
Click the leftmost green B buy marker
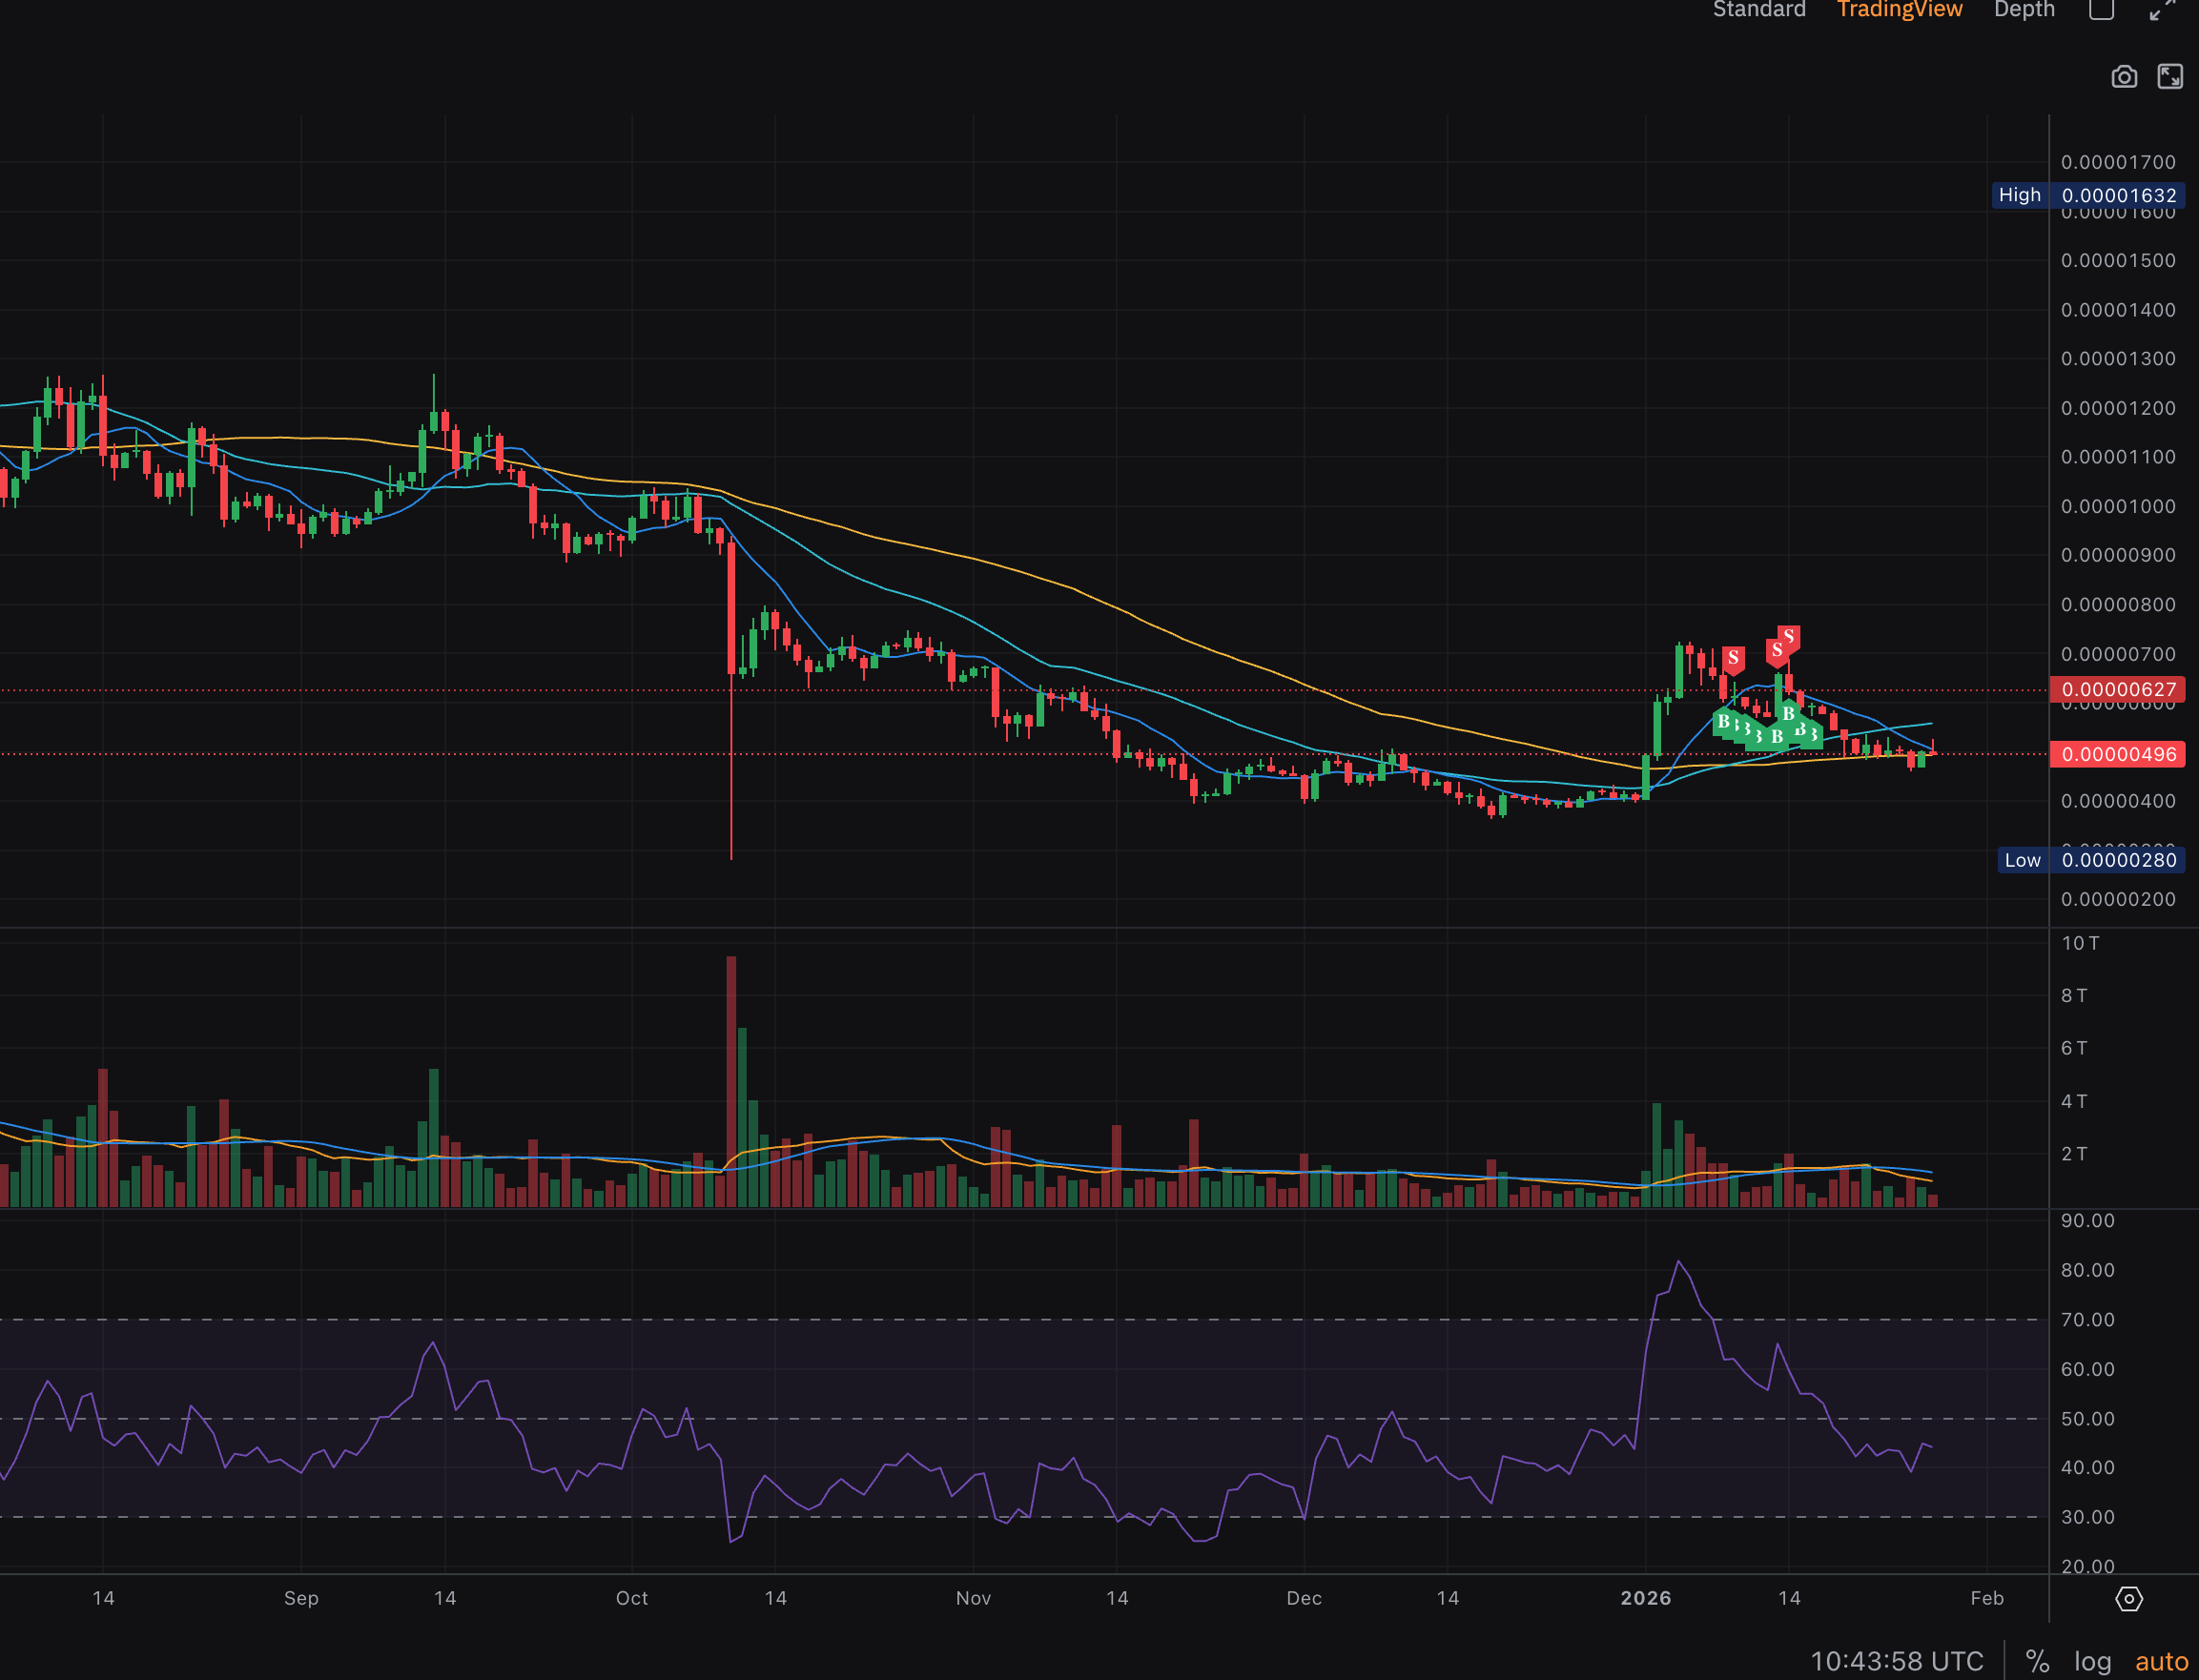click(x=1723, y=721)
